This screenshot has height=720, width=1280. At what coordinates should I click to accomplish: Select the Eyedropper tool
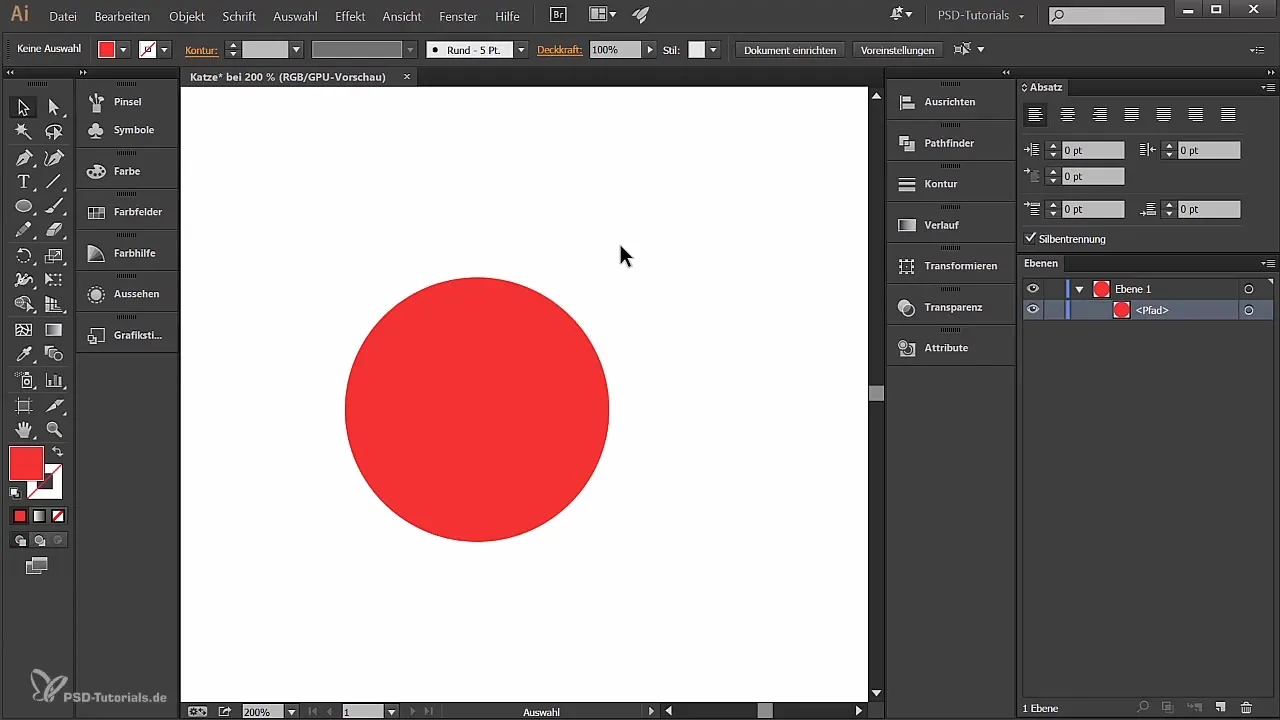click(23, 355)
